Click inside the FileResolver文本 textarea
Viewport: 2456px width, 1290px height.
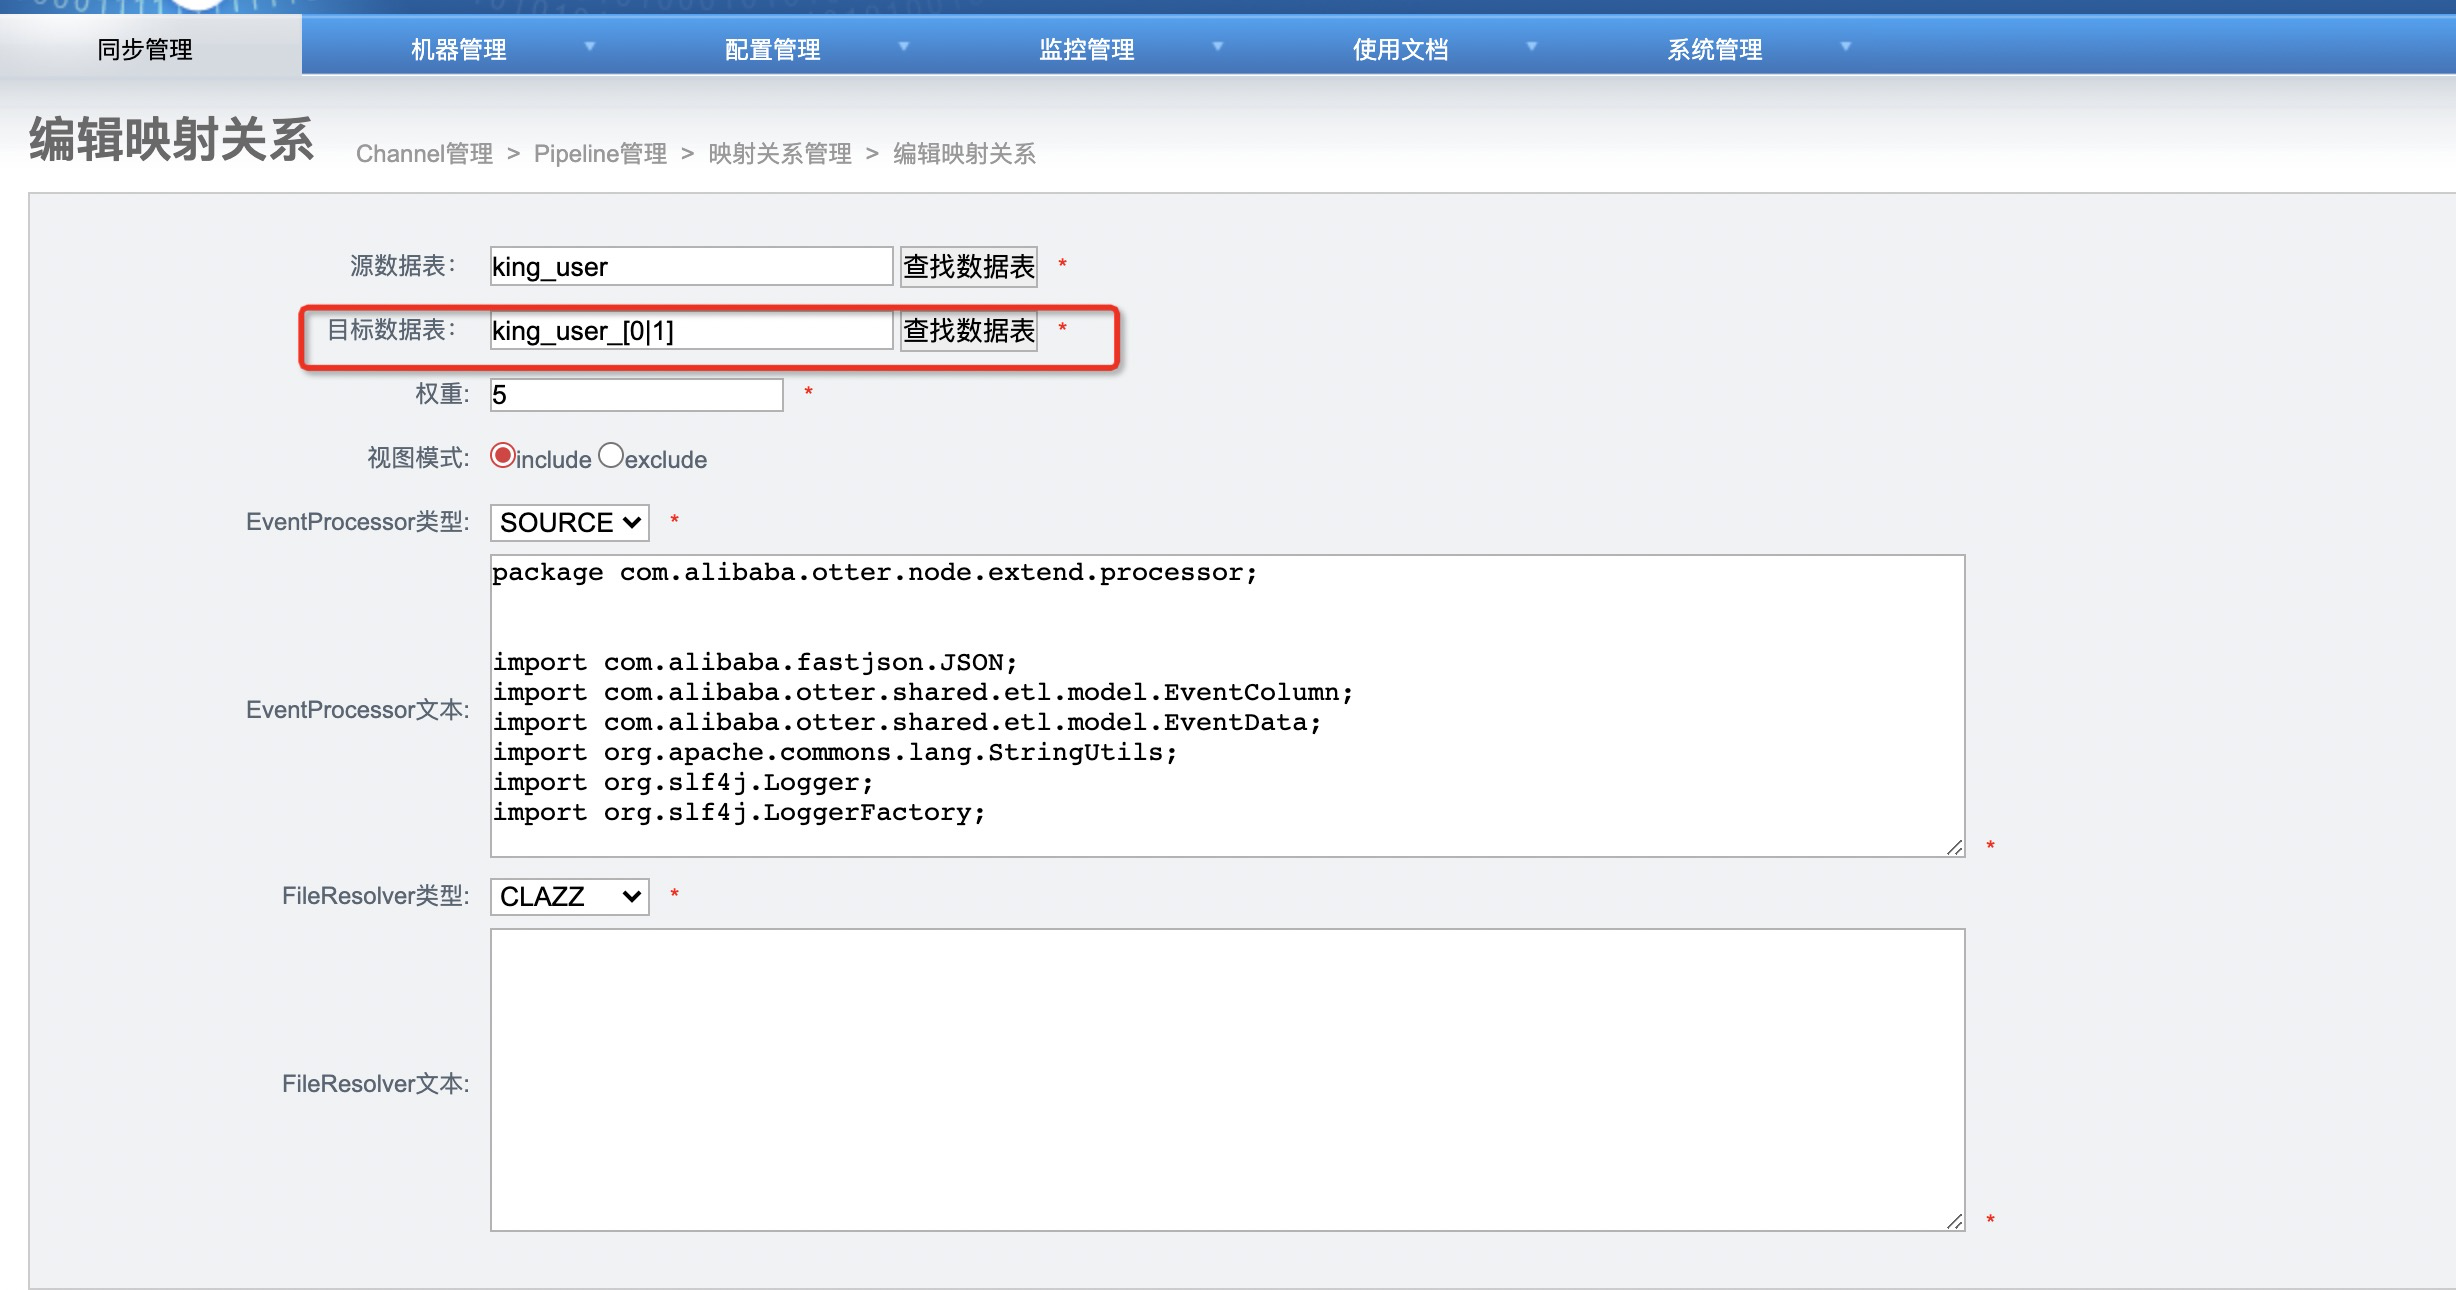pyautogui.click(x=1227, y=1080)
